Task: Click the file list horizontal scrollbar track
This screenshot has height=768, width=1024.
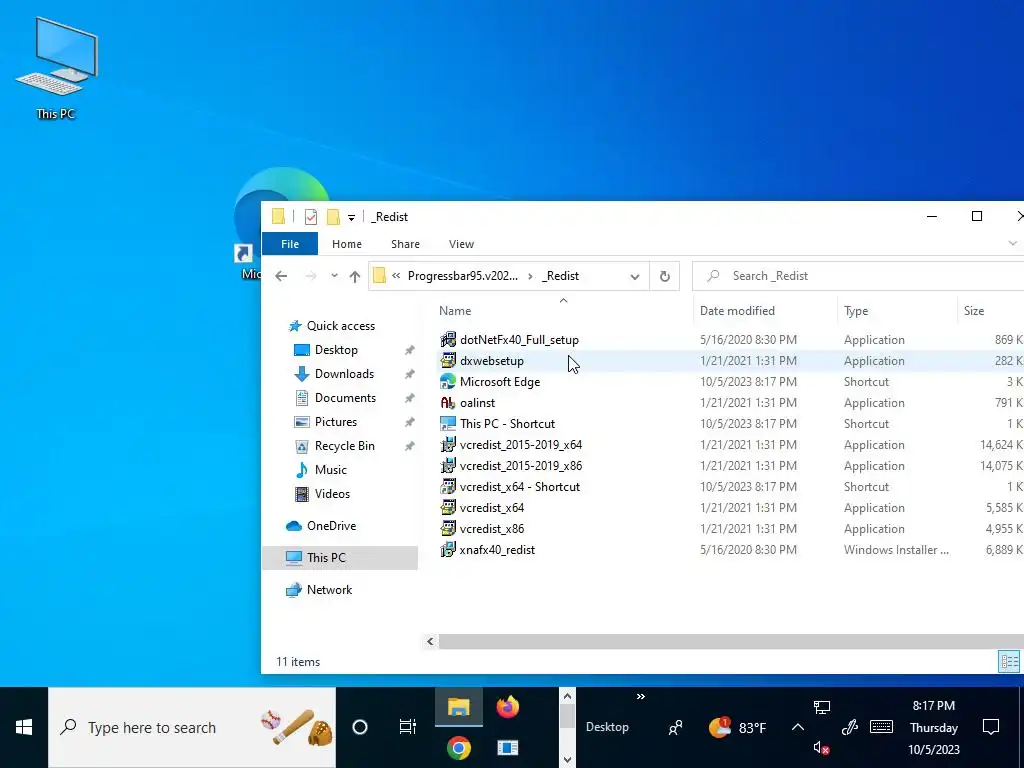Action: click(731, 641)
